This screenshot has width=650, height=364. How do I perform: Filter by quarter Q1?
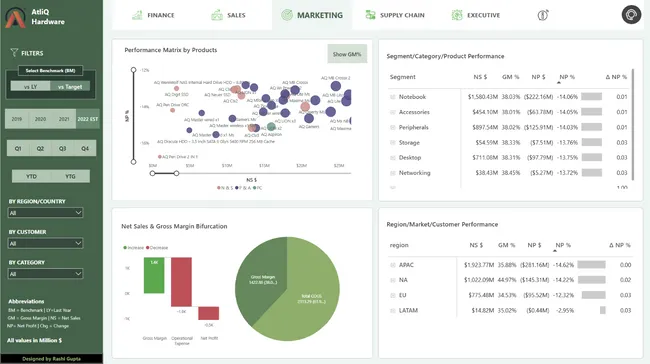pyautogui.click(x=18, y=148)
